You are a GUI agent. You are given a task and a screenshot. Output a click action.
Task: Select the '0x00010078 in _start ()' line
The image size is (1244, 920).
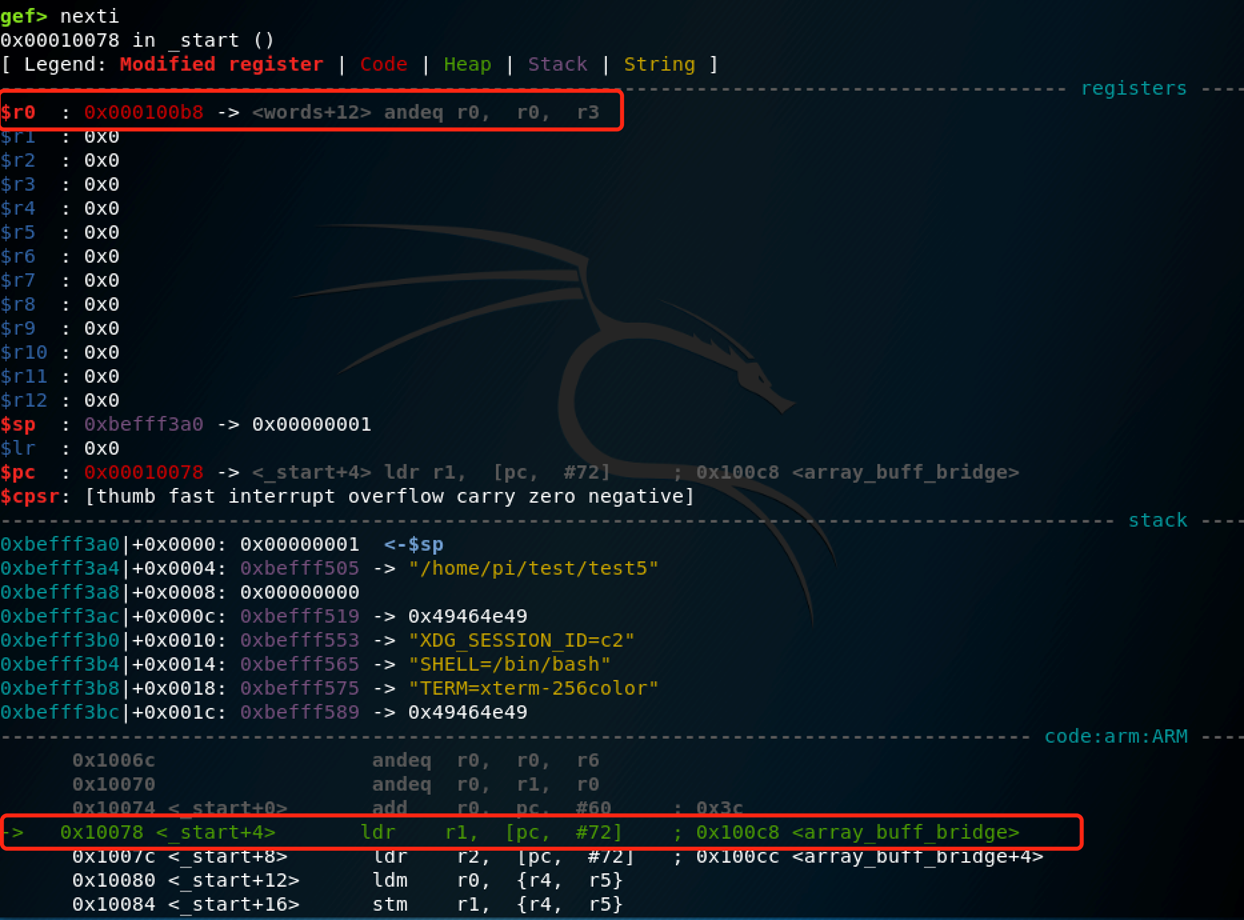click(x=137, y=40)
